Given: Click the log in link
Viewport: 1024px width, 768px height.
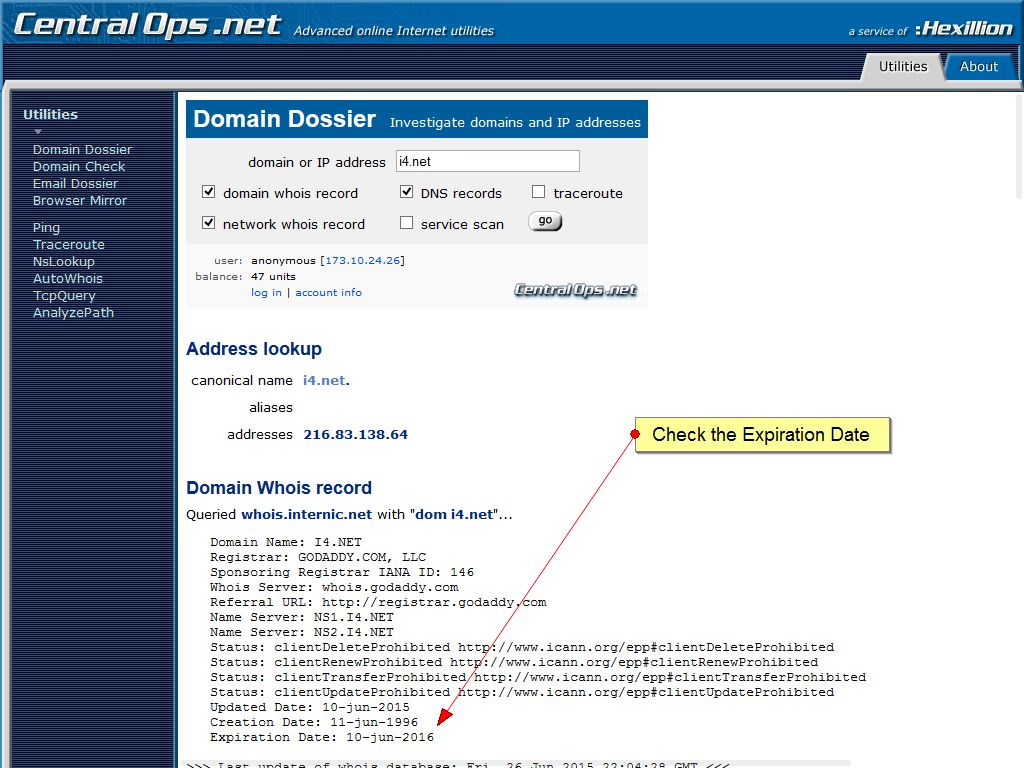Looking at the screenshot, I should [266, 293].
